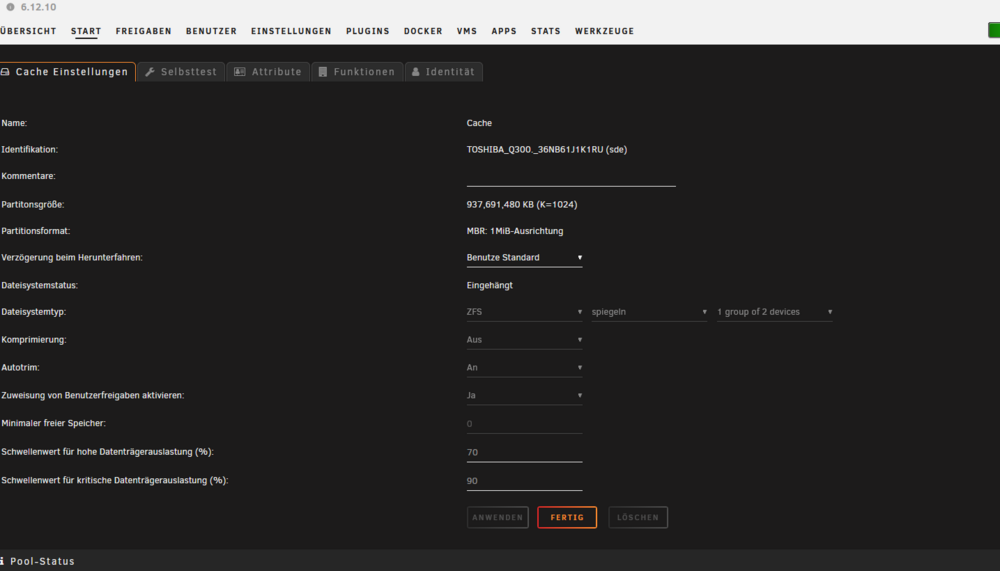
Task: Click the Pool-Status section header
Action: click(x=500, y=561)
